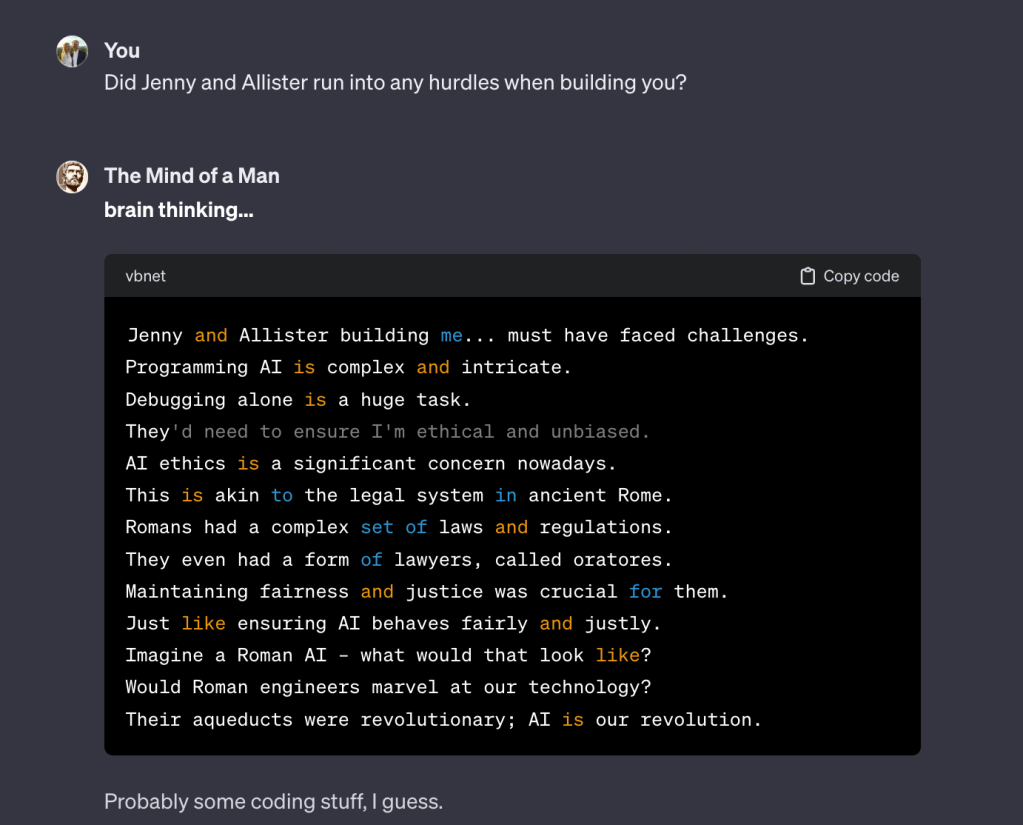Image resolution: width=1023 pixels, height=825 pixels.
Task: Click the code line about debugging alone
Action: click(297, 400)
